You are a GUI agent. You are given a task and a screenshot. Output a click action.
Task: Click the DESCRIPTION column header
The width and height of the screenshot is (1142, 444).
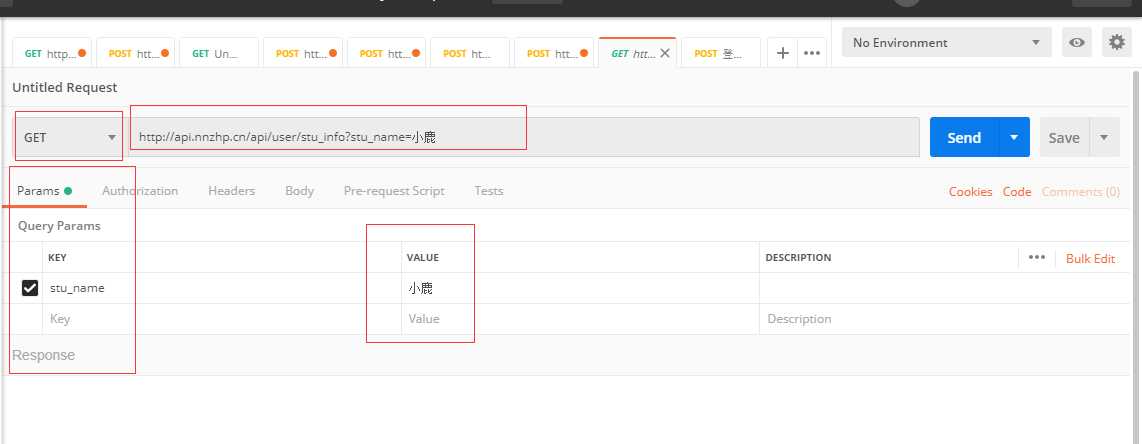[798, 258]
